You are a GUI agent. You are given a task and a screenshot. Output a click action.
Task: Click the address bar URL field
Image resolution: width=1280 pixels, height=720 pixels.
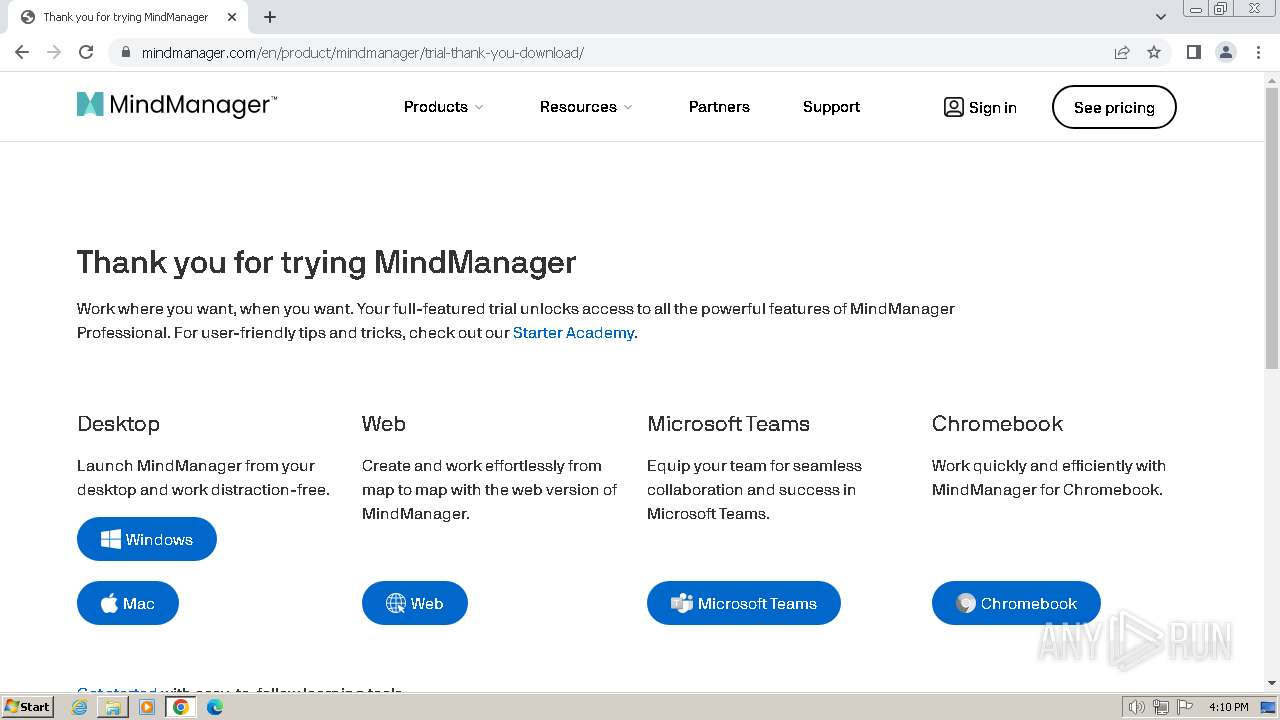pyautogui.click(x=600, y=52)
